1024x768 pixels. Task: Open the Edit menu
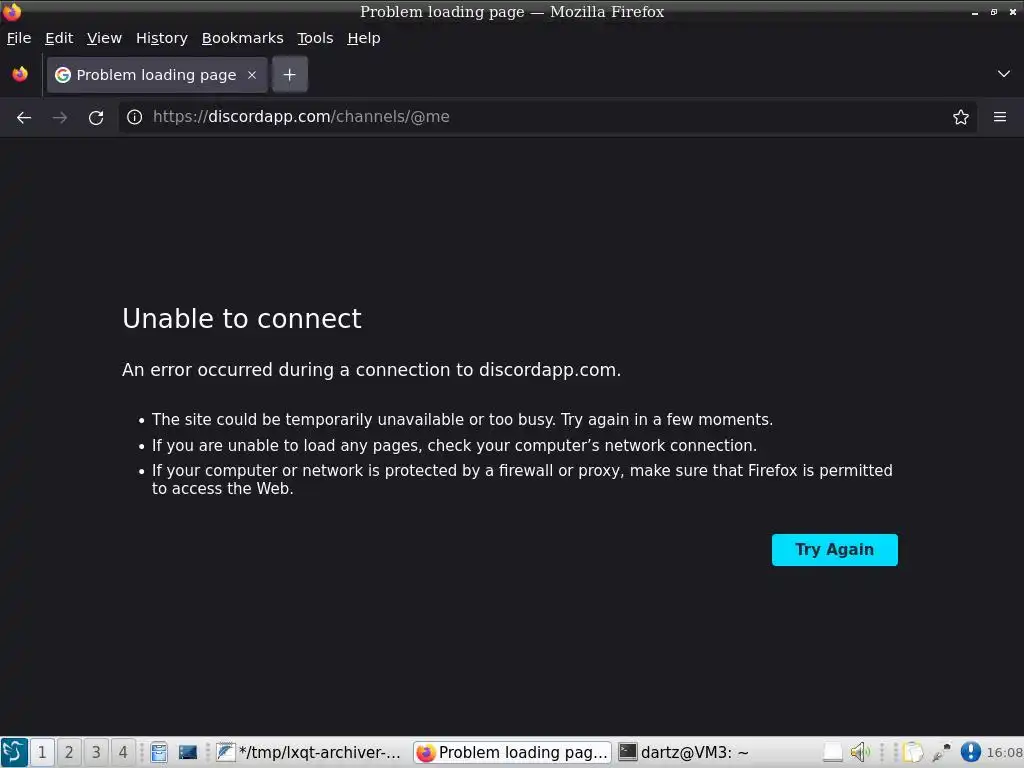pyautogui.click(x=59, y=38)
